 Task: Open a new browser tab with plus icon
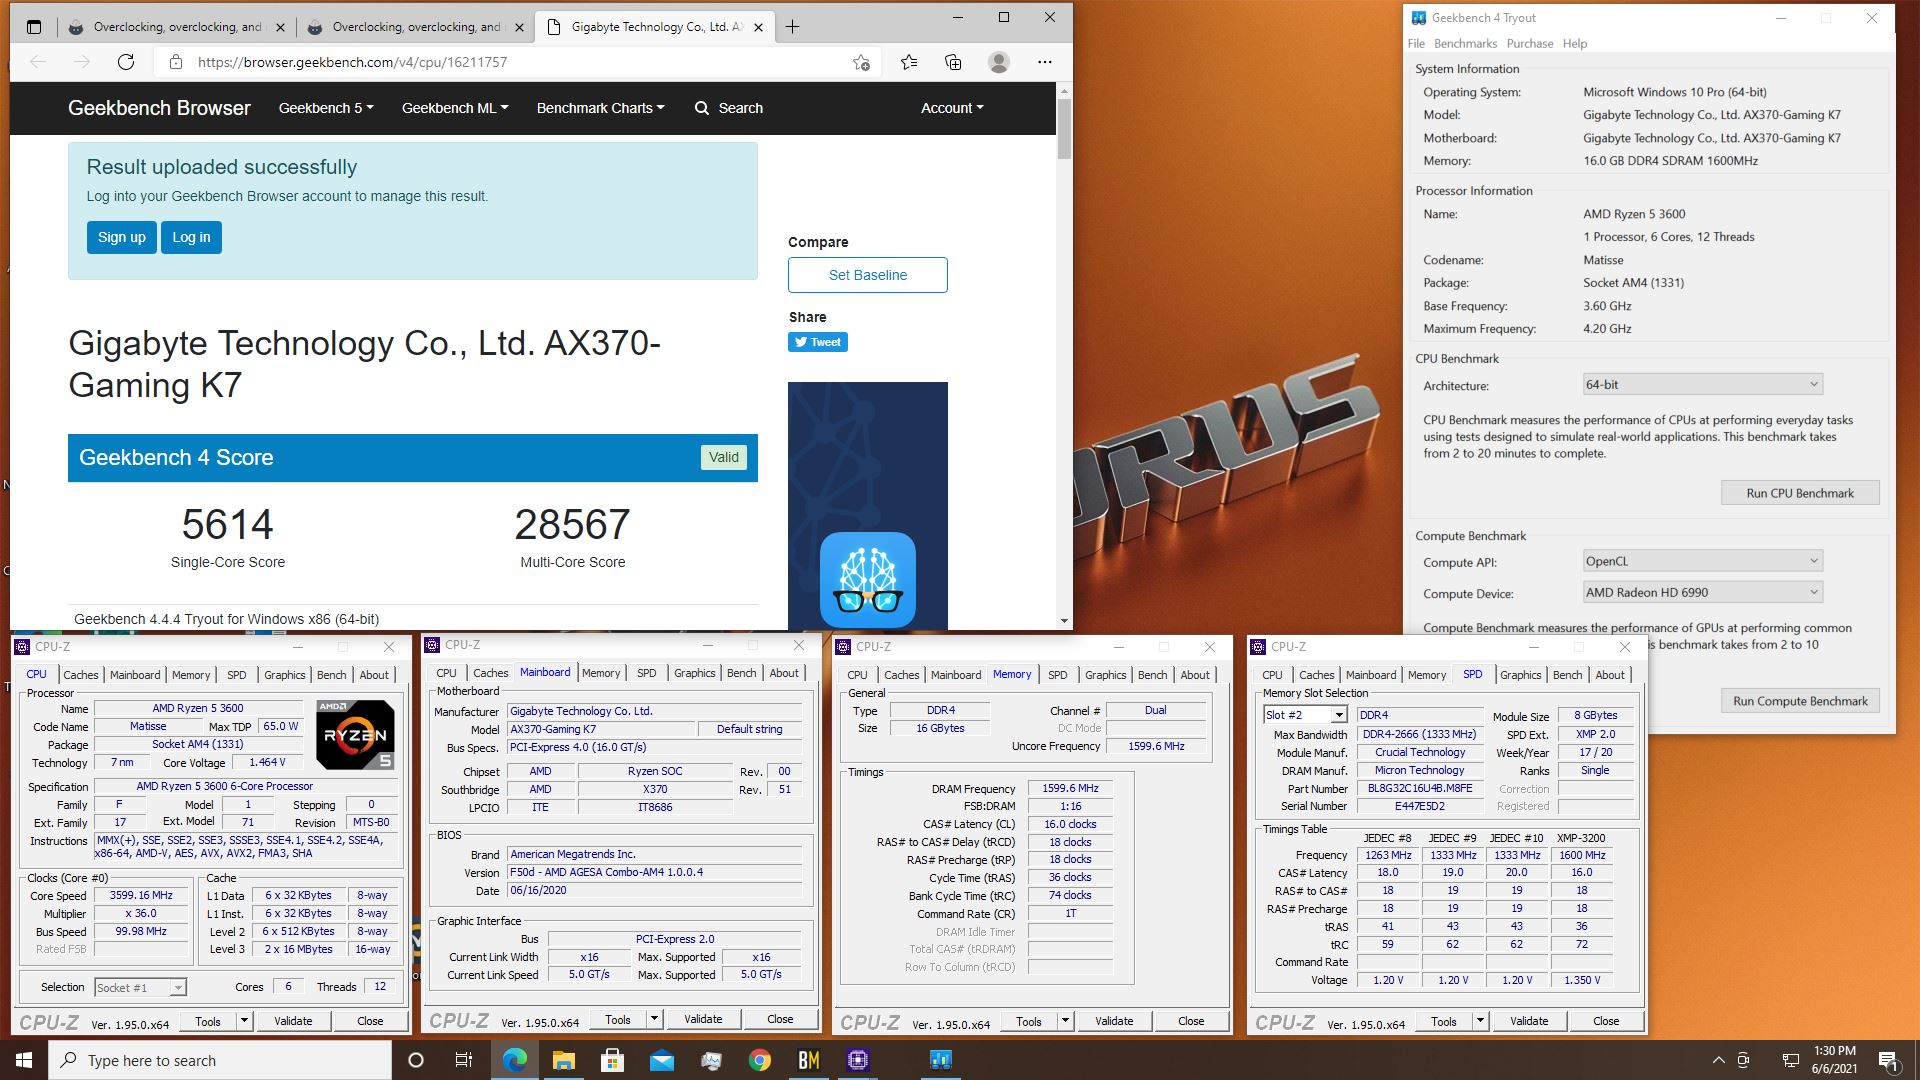792,27
